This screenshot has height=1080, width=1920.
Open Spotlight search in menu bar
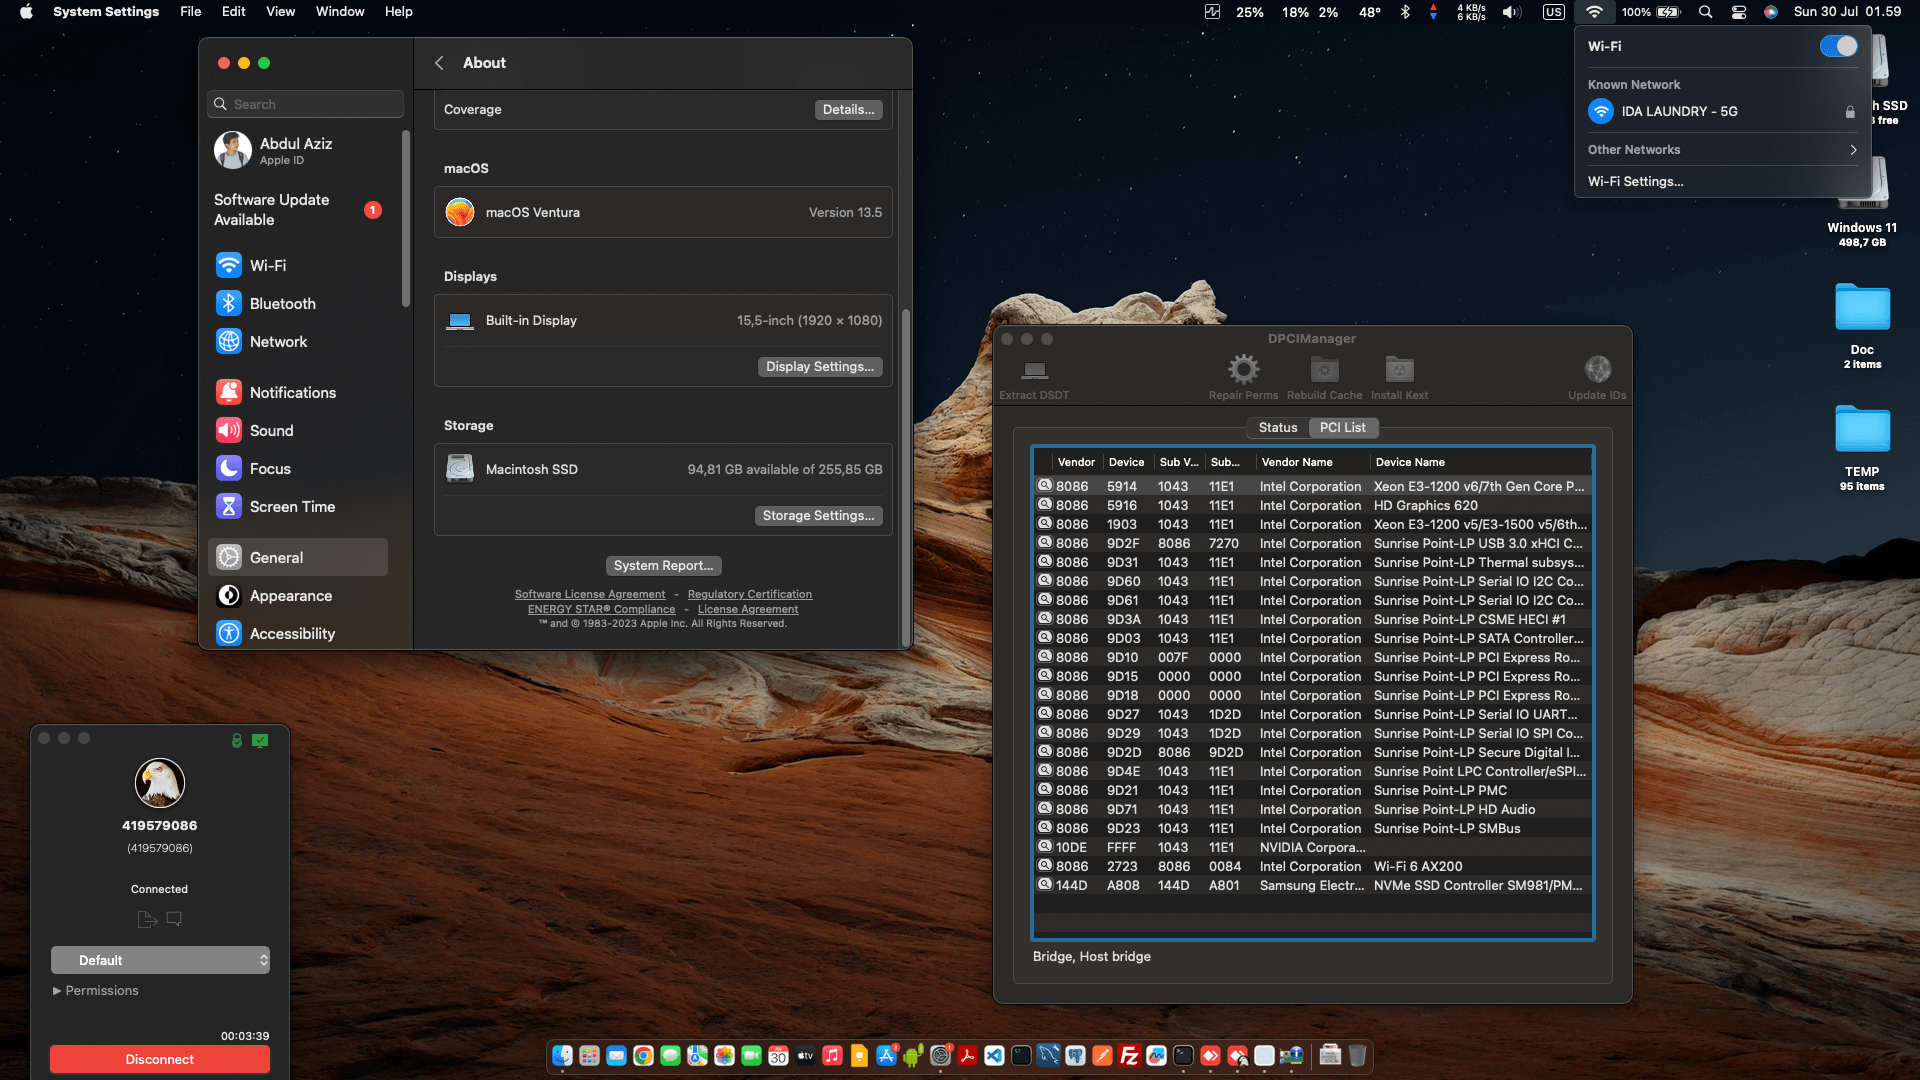1706,12
